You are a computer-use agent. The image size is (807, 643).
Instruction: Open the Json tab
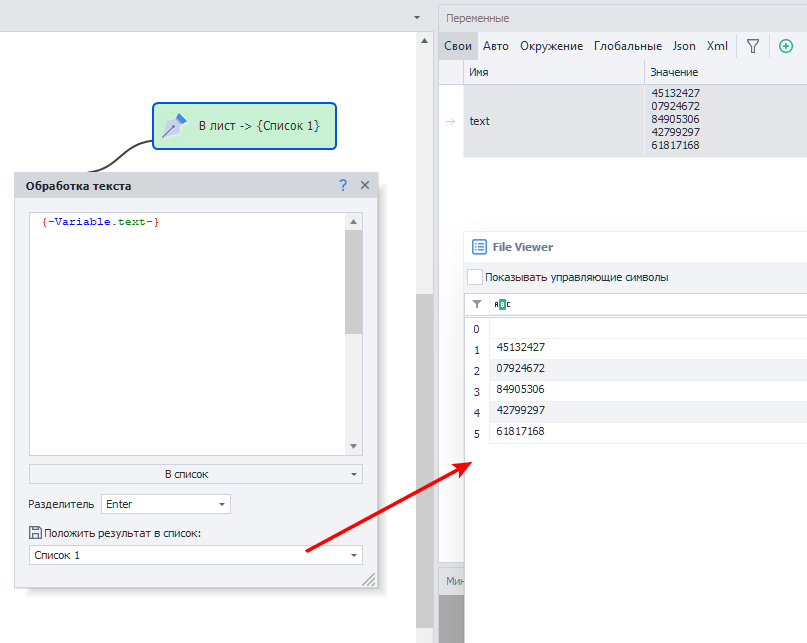pos(684,46)
